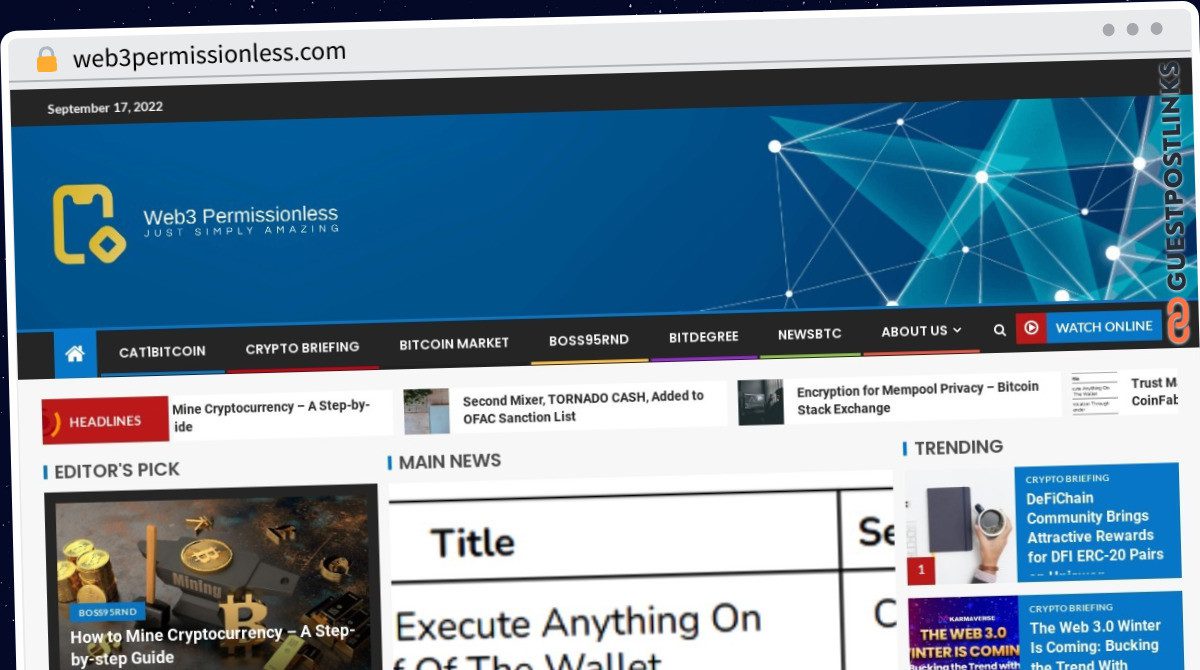Open the Tornado Cash headline thumbnail
Image resolution: width=1200 pixels, height=670 pixels.
click(x=426, y=411)
